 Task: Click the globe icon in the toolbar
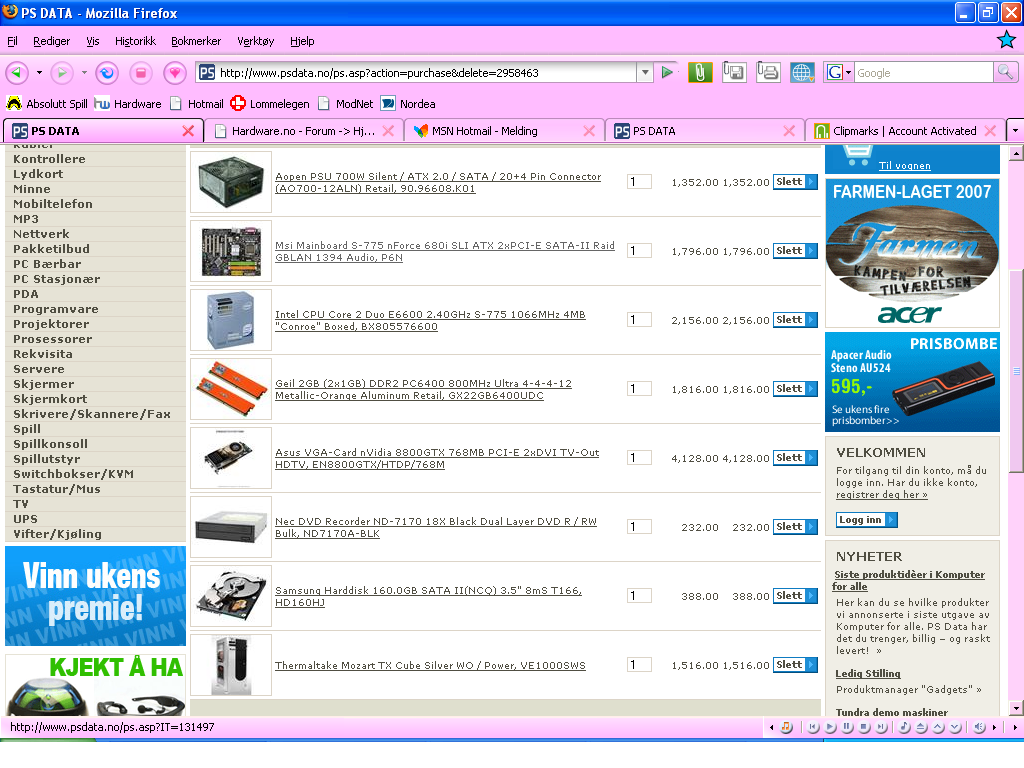[x=802, y=72]
